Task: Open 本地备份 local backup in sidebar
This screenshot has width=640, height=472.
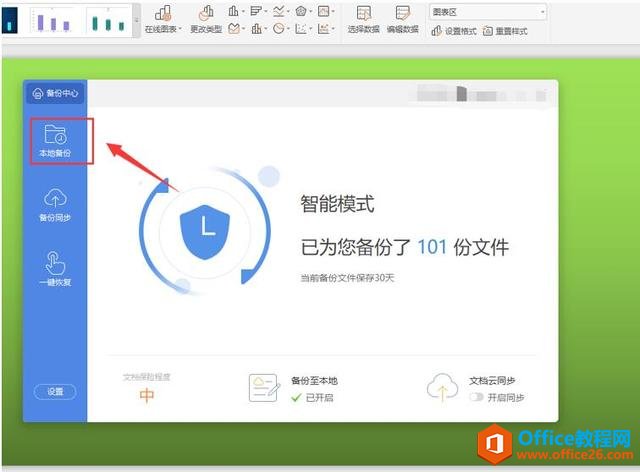Action: click(x=55, y=141)
